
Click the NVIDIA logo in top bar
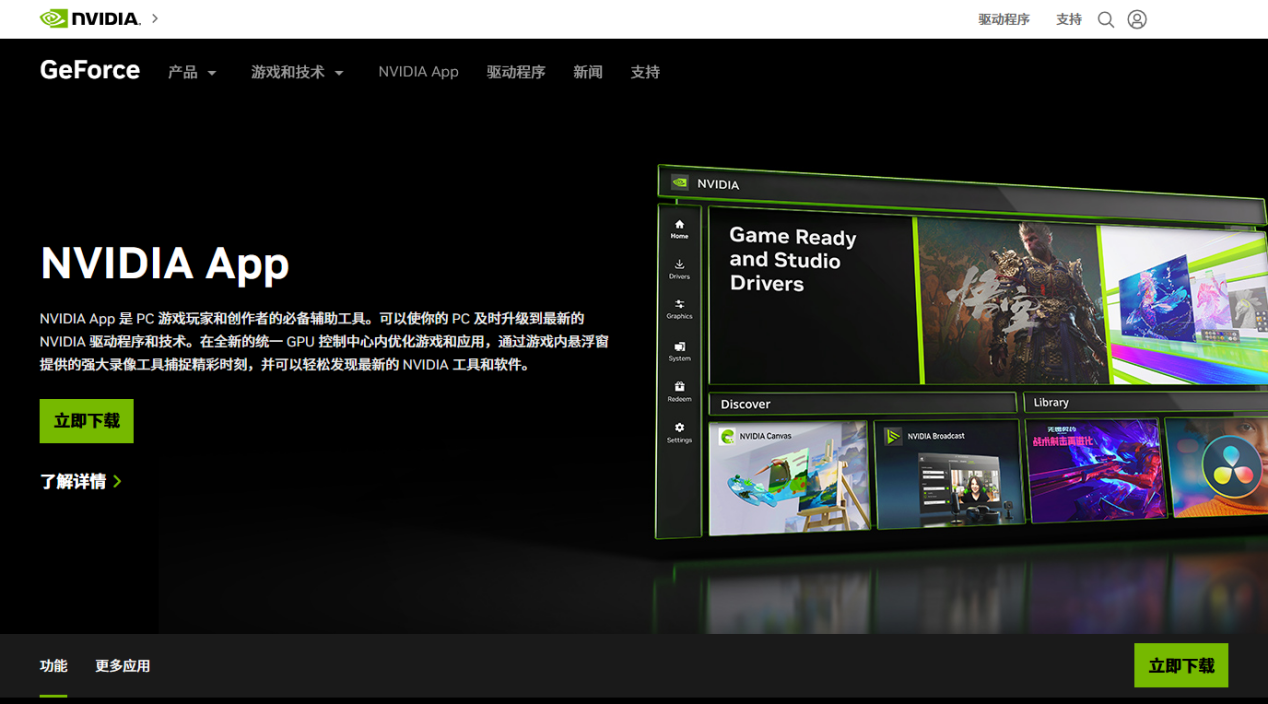90,19
